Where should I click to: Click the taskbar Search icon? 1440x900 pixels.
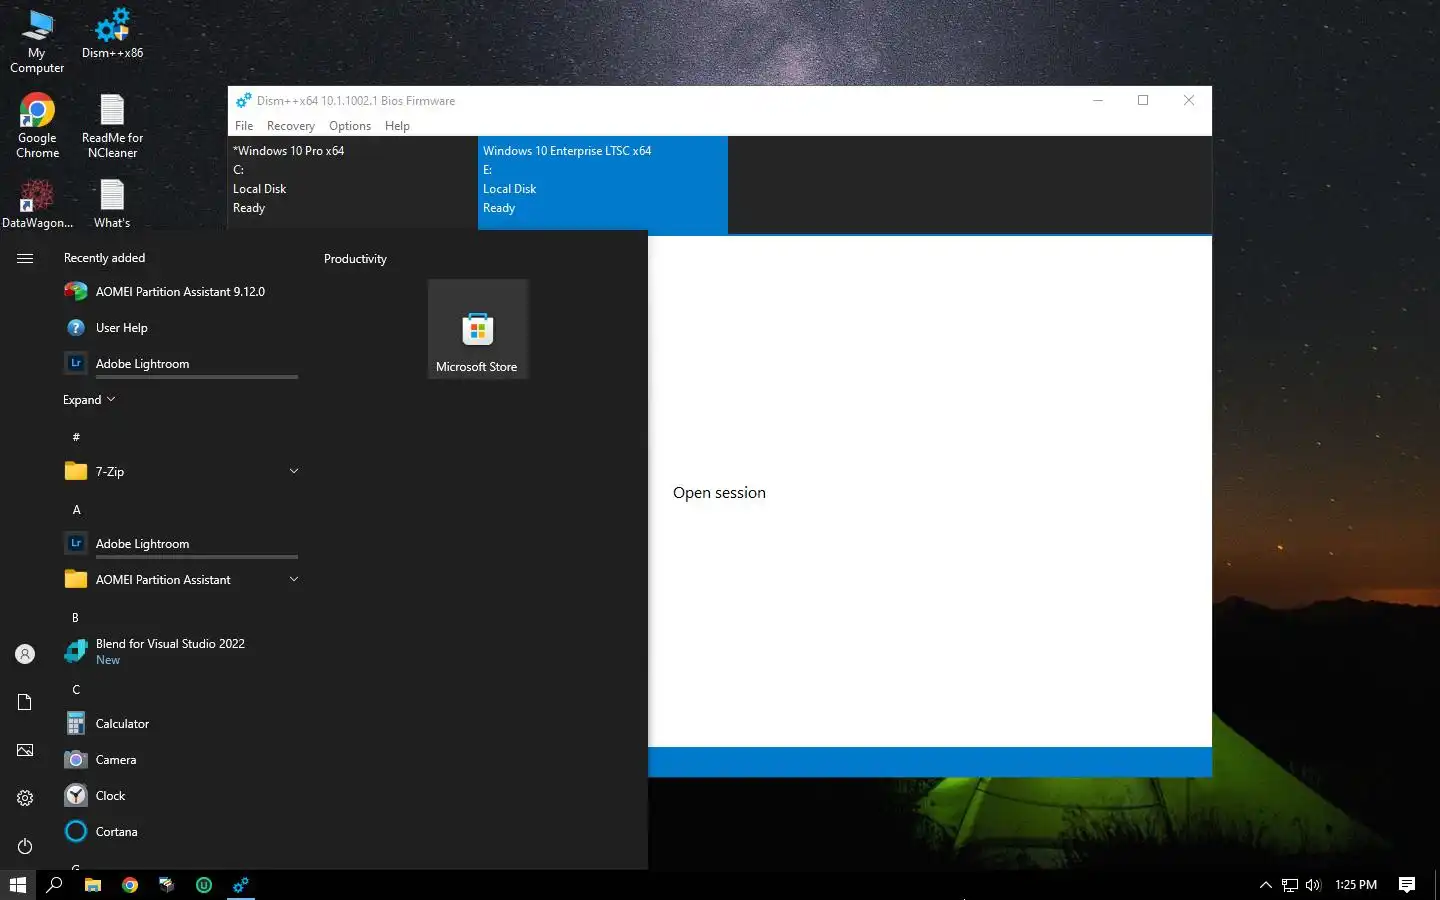(55, 885)
